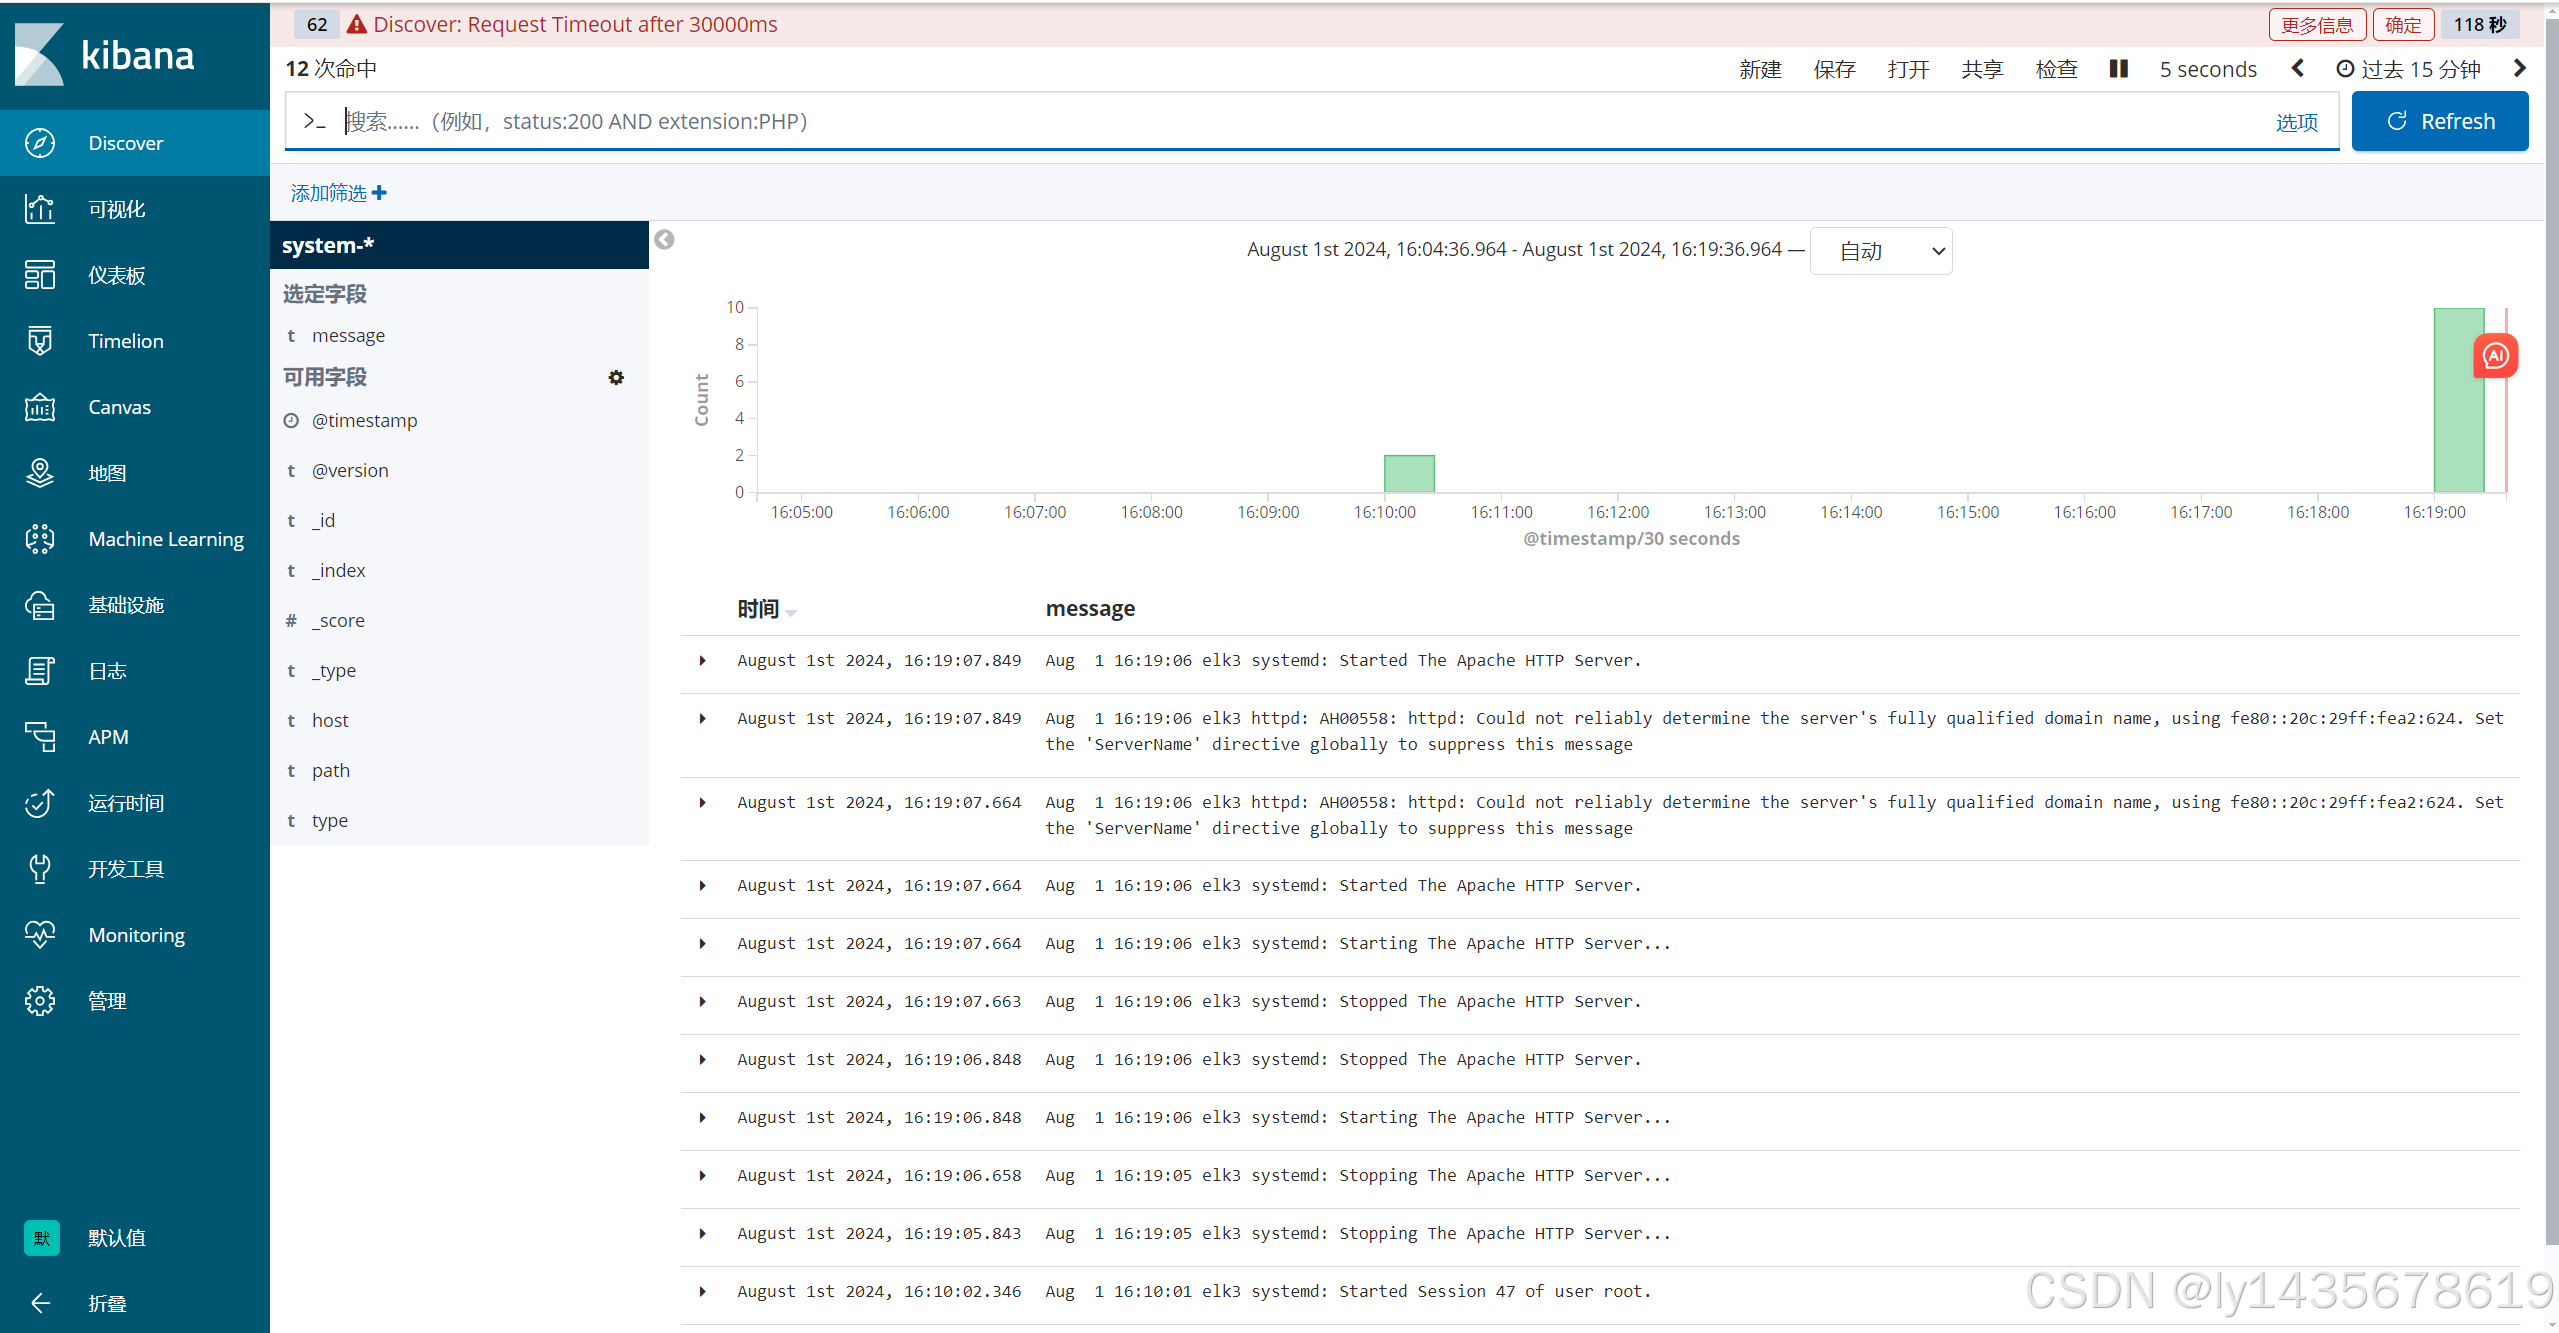Image resolution: width=2559 pixels, height=1333 pixels.
Task: Open the 检查 inspect menu
Action: (2056, 69)
